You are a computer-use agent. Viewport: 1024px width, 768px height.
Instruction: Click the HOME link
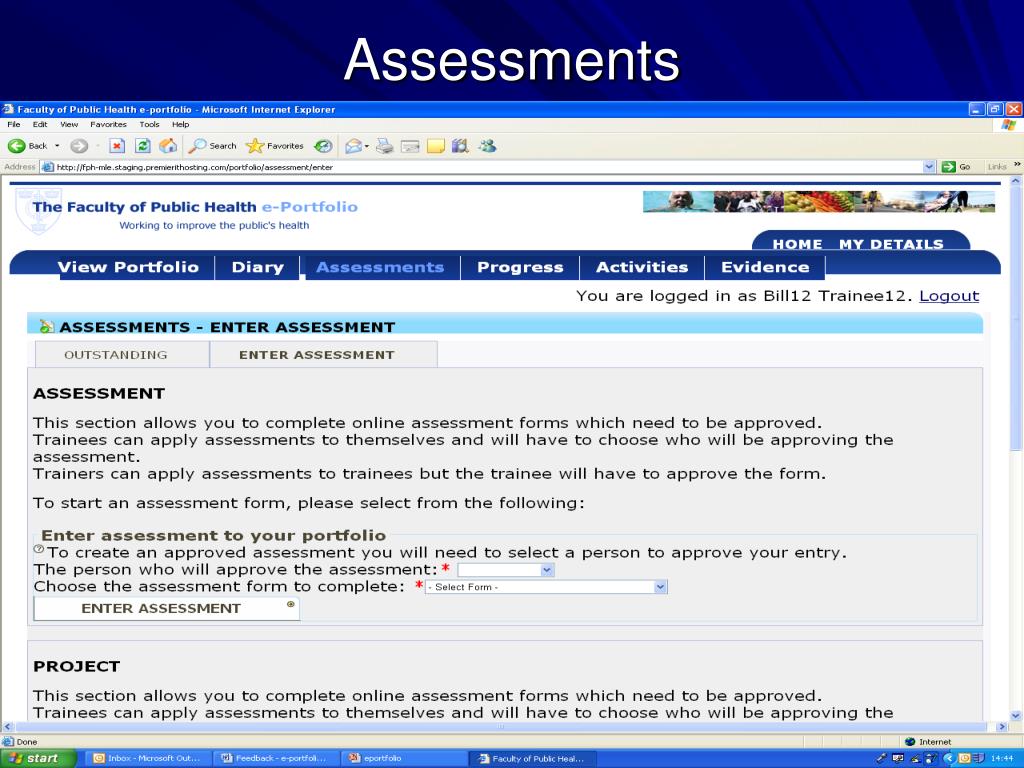pyautogui.click(x=797, y=244)
